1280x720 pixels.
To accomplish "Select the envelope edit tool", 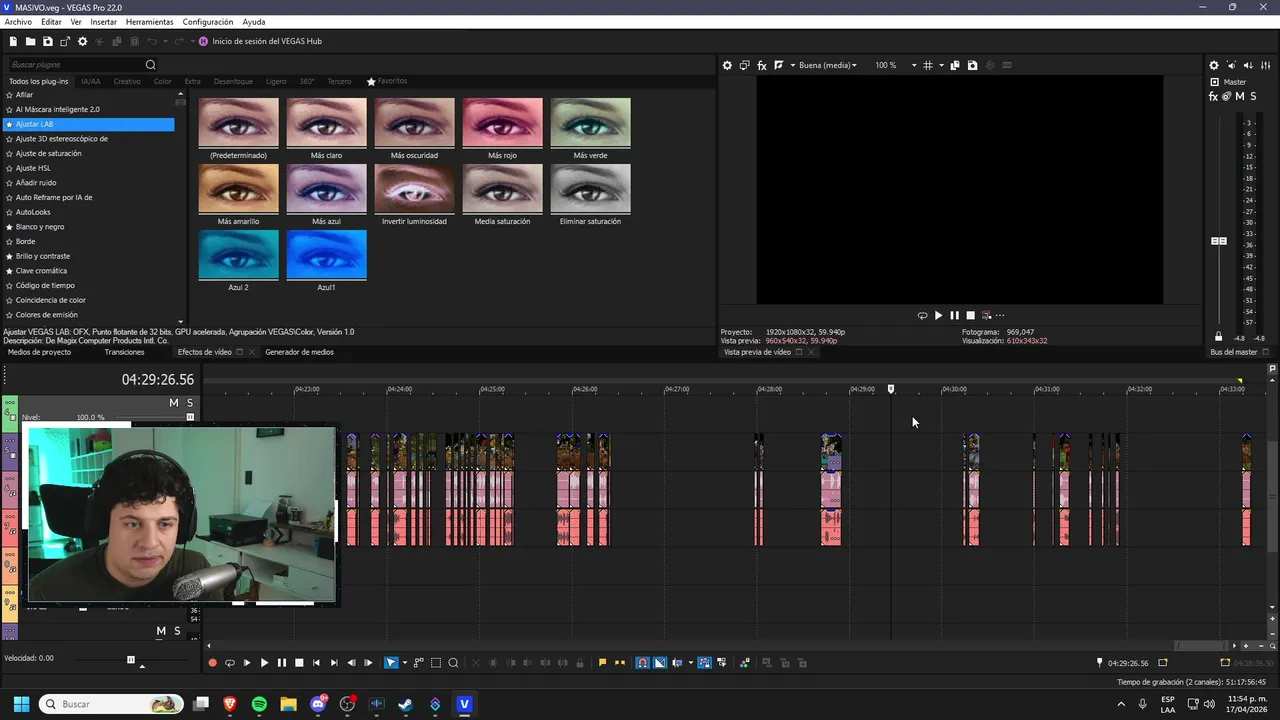I will click(x=418, y=662).
